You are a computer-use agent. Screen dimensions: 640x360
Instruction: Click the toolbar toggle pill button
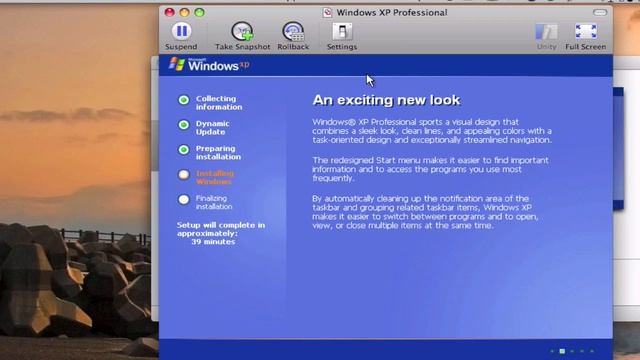[x=600, y=13]
